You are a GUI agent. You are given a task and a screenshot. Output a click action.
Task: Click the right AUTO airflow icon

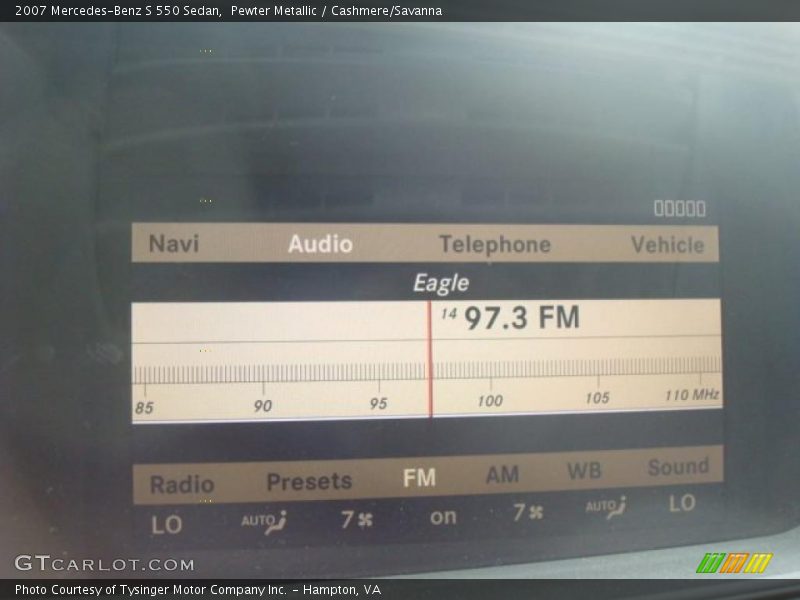click(605, 507)
